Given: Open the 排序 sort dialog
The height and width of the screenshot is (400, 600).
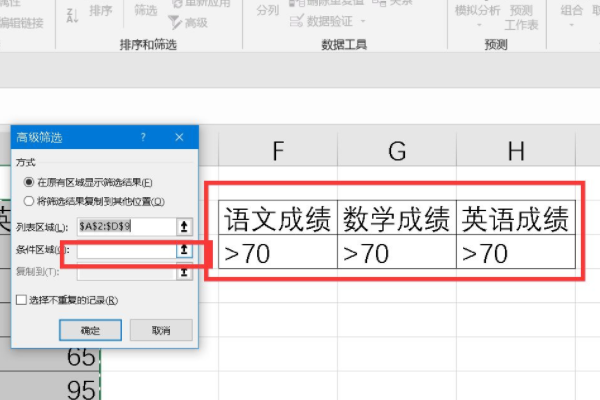Looking at the screenshot, I should pyautogui.click(x=101, y=10).
